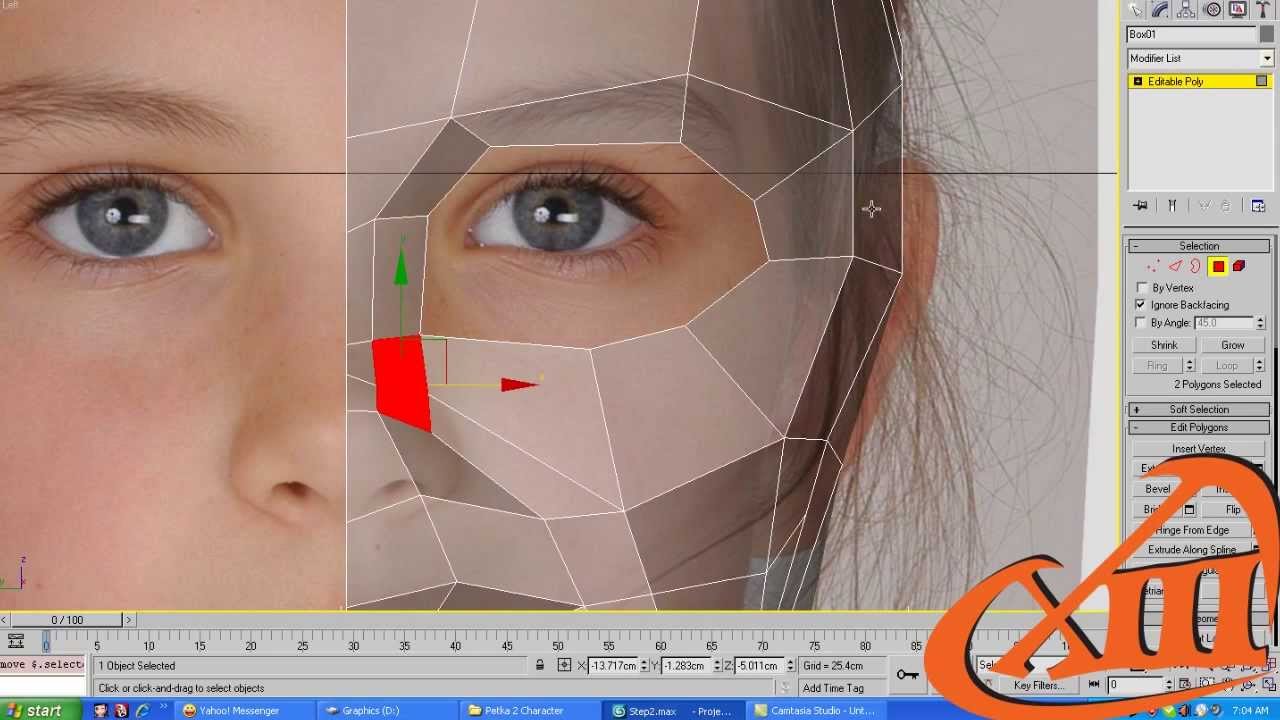The height and width of the screenshot is (720, 1280).
Task: Step time slider back with left arrow
Action: tap(5, 620)
